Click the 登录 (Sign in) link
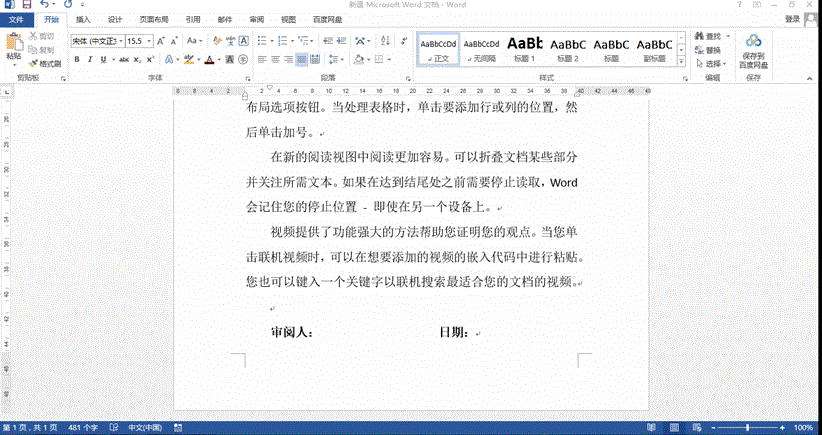The image size is (822, 435). click(792, 19)
